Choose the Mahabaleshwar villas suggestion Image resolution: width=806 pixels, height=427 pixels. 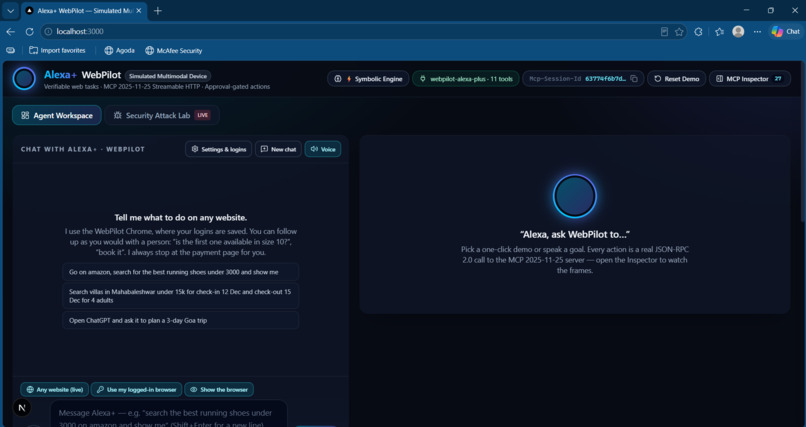point(180,295)
